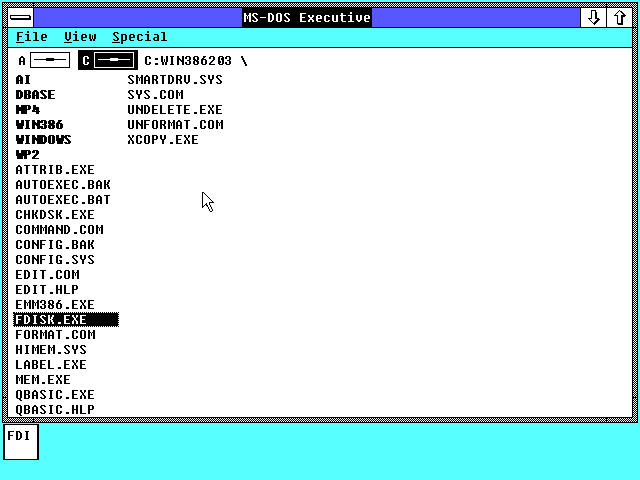Select the WP2 directory
The width and height of the screenshot is (640, 480).
[x=28, y=155]
